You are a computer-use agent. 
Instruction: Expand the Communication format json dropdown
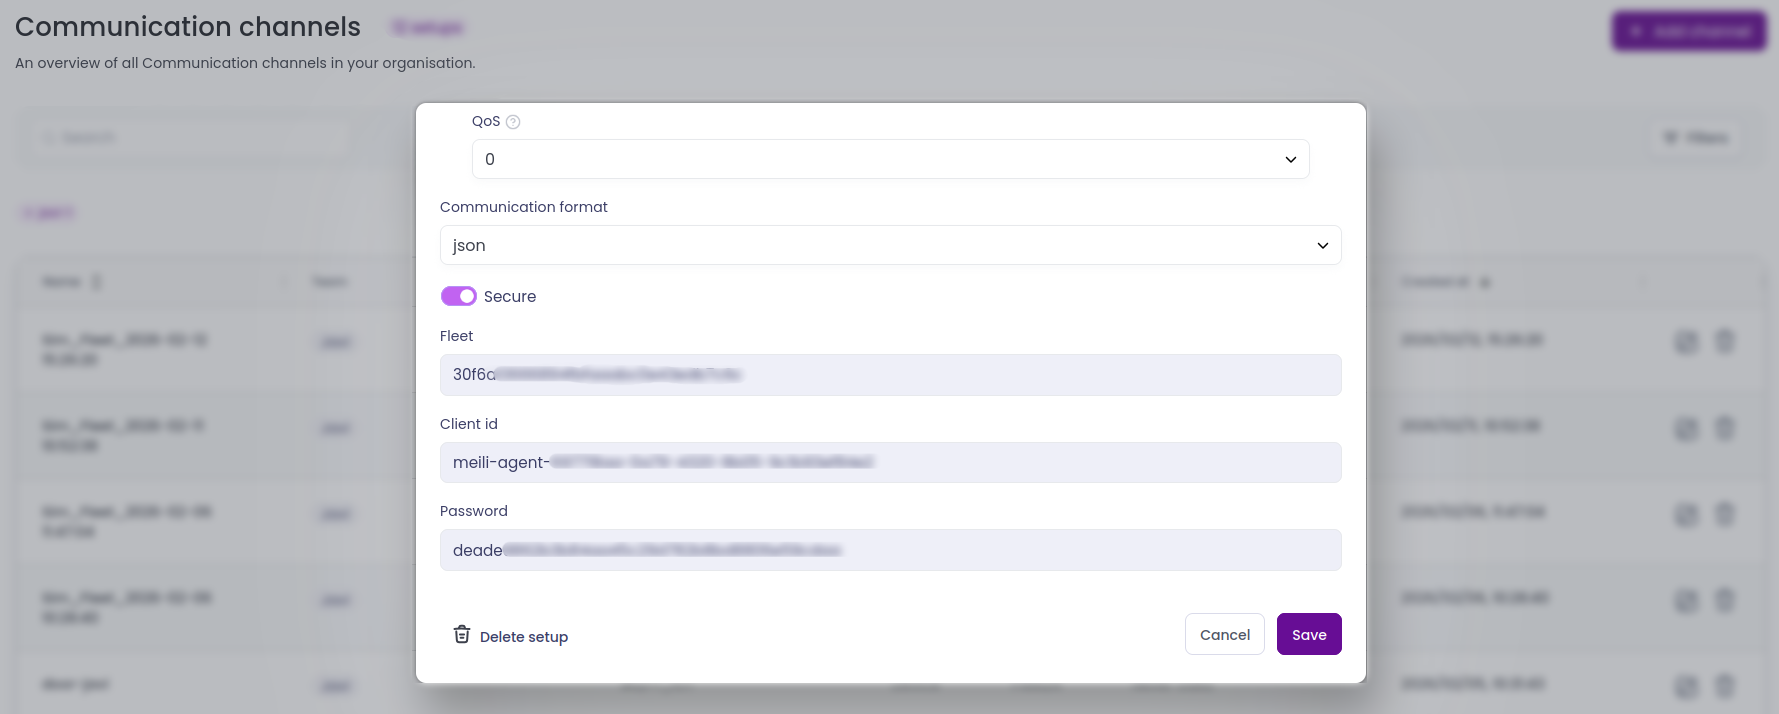(889, 245)
